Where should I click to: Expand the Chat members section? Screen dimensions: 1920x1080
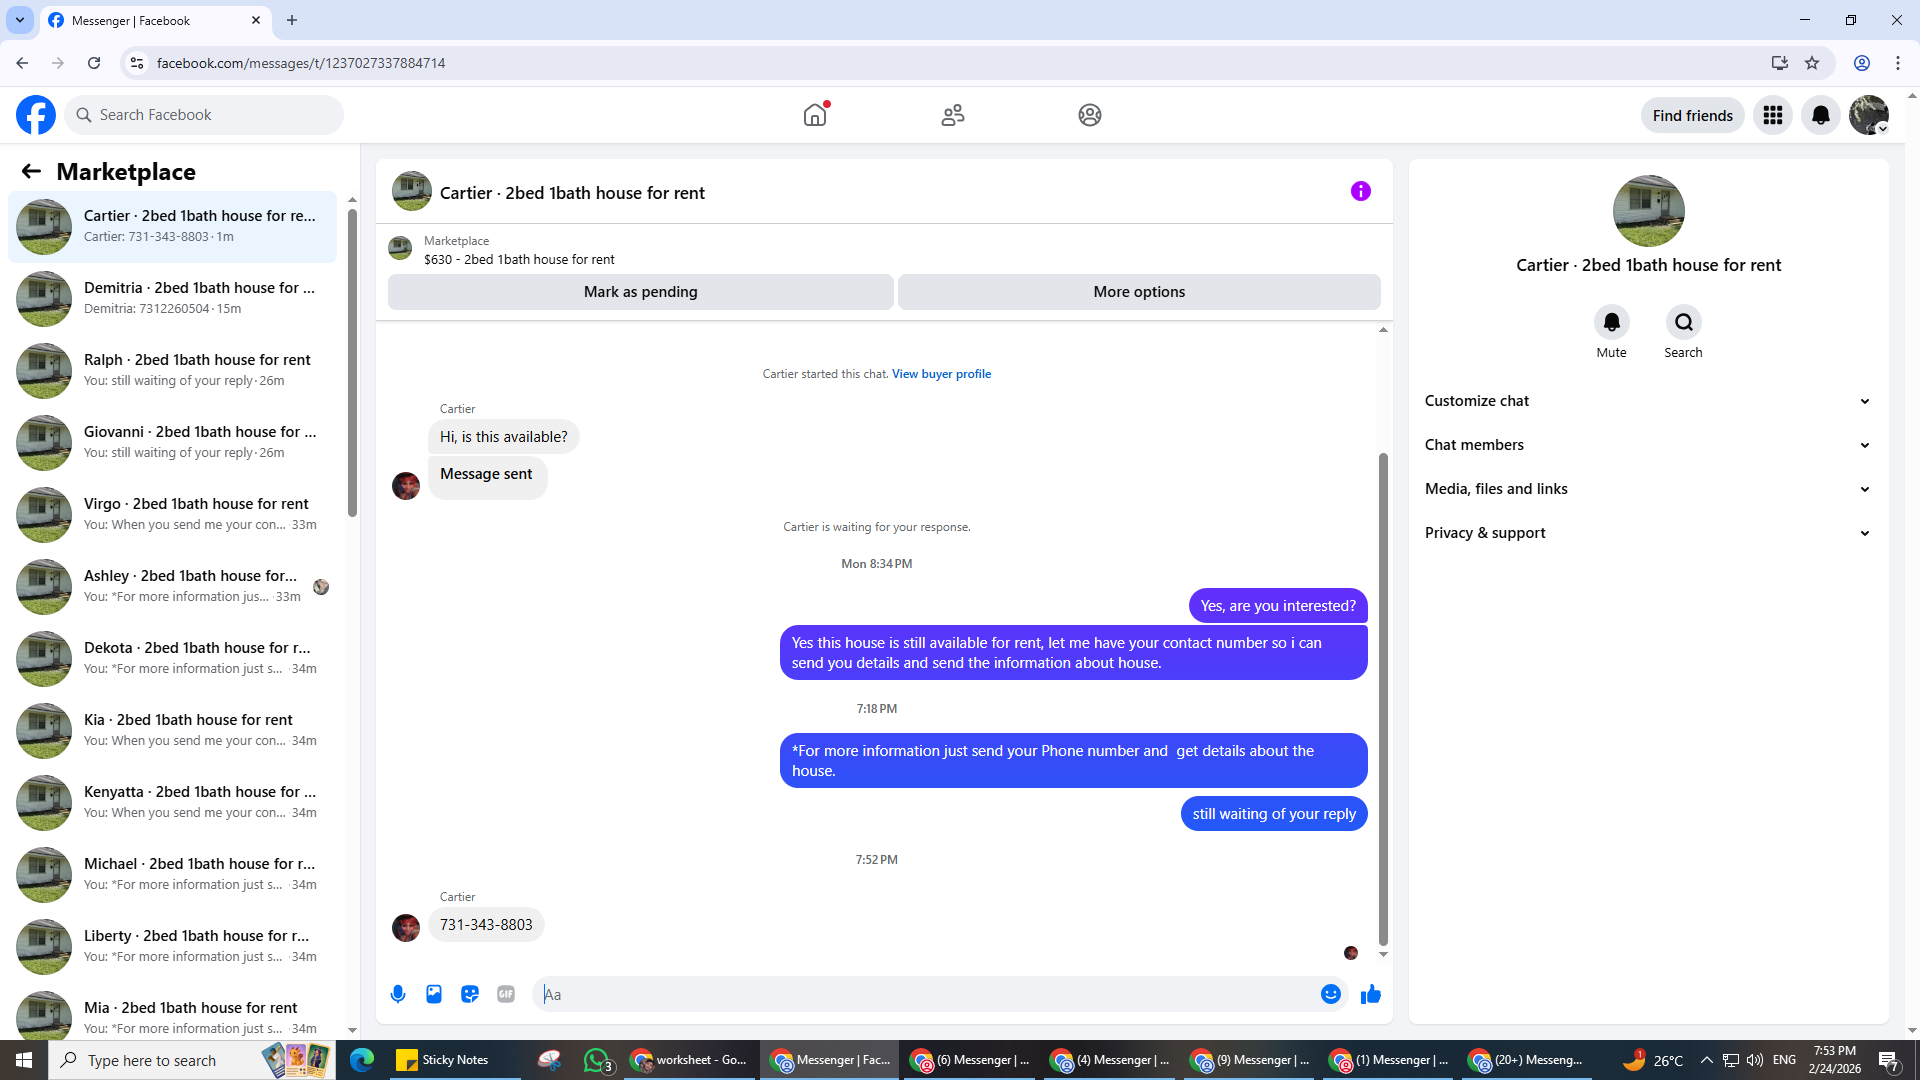coord(1647,445)
